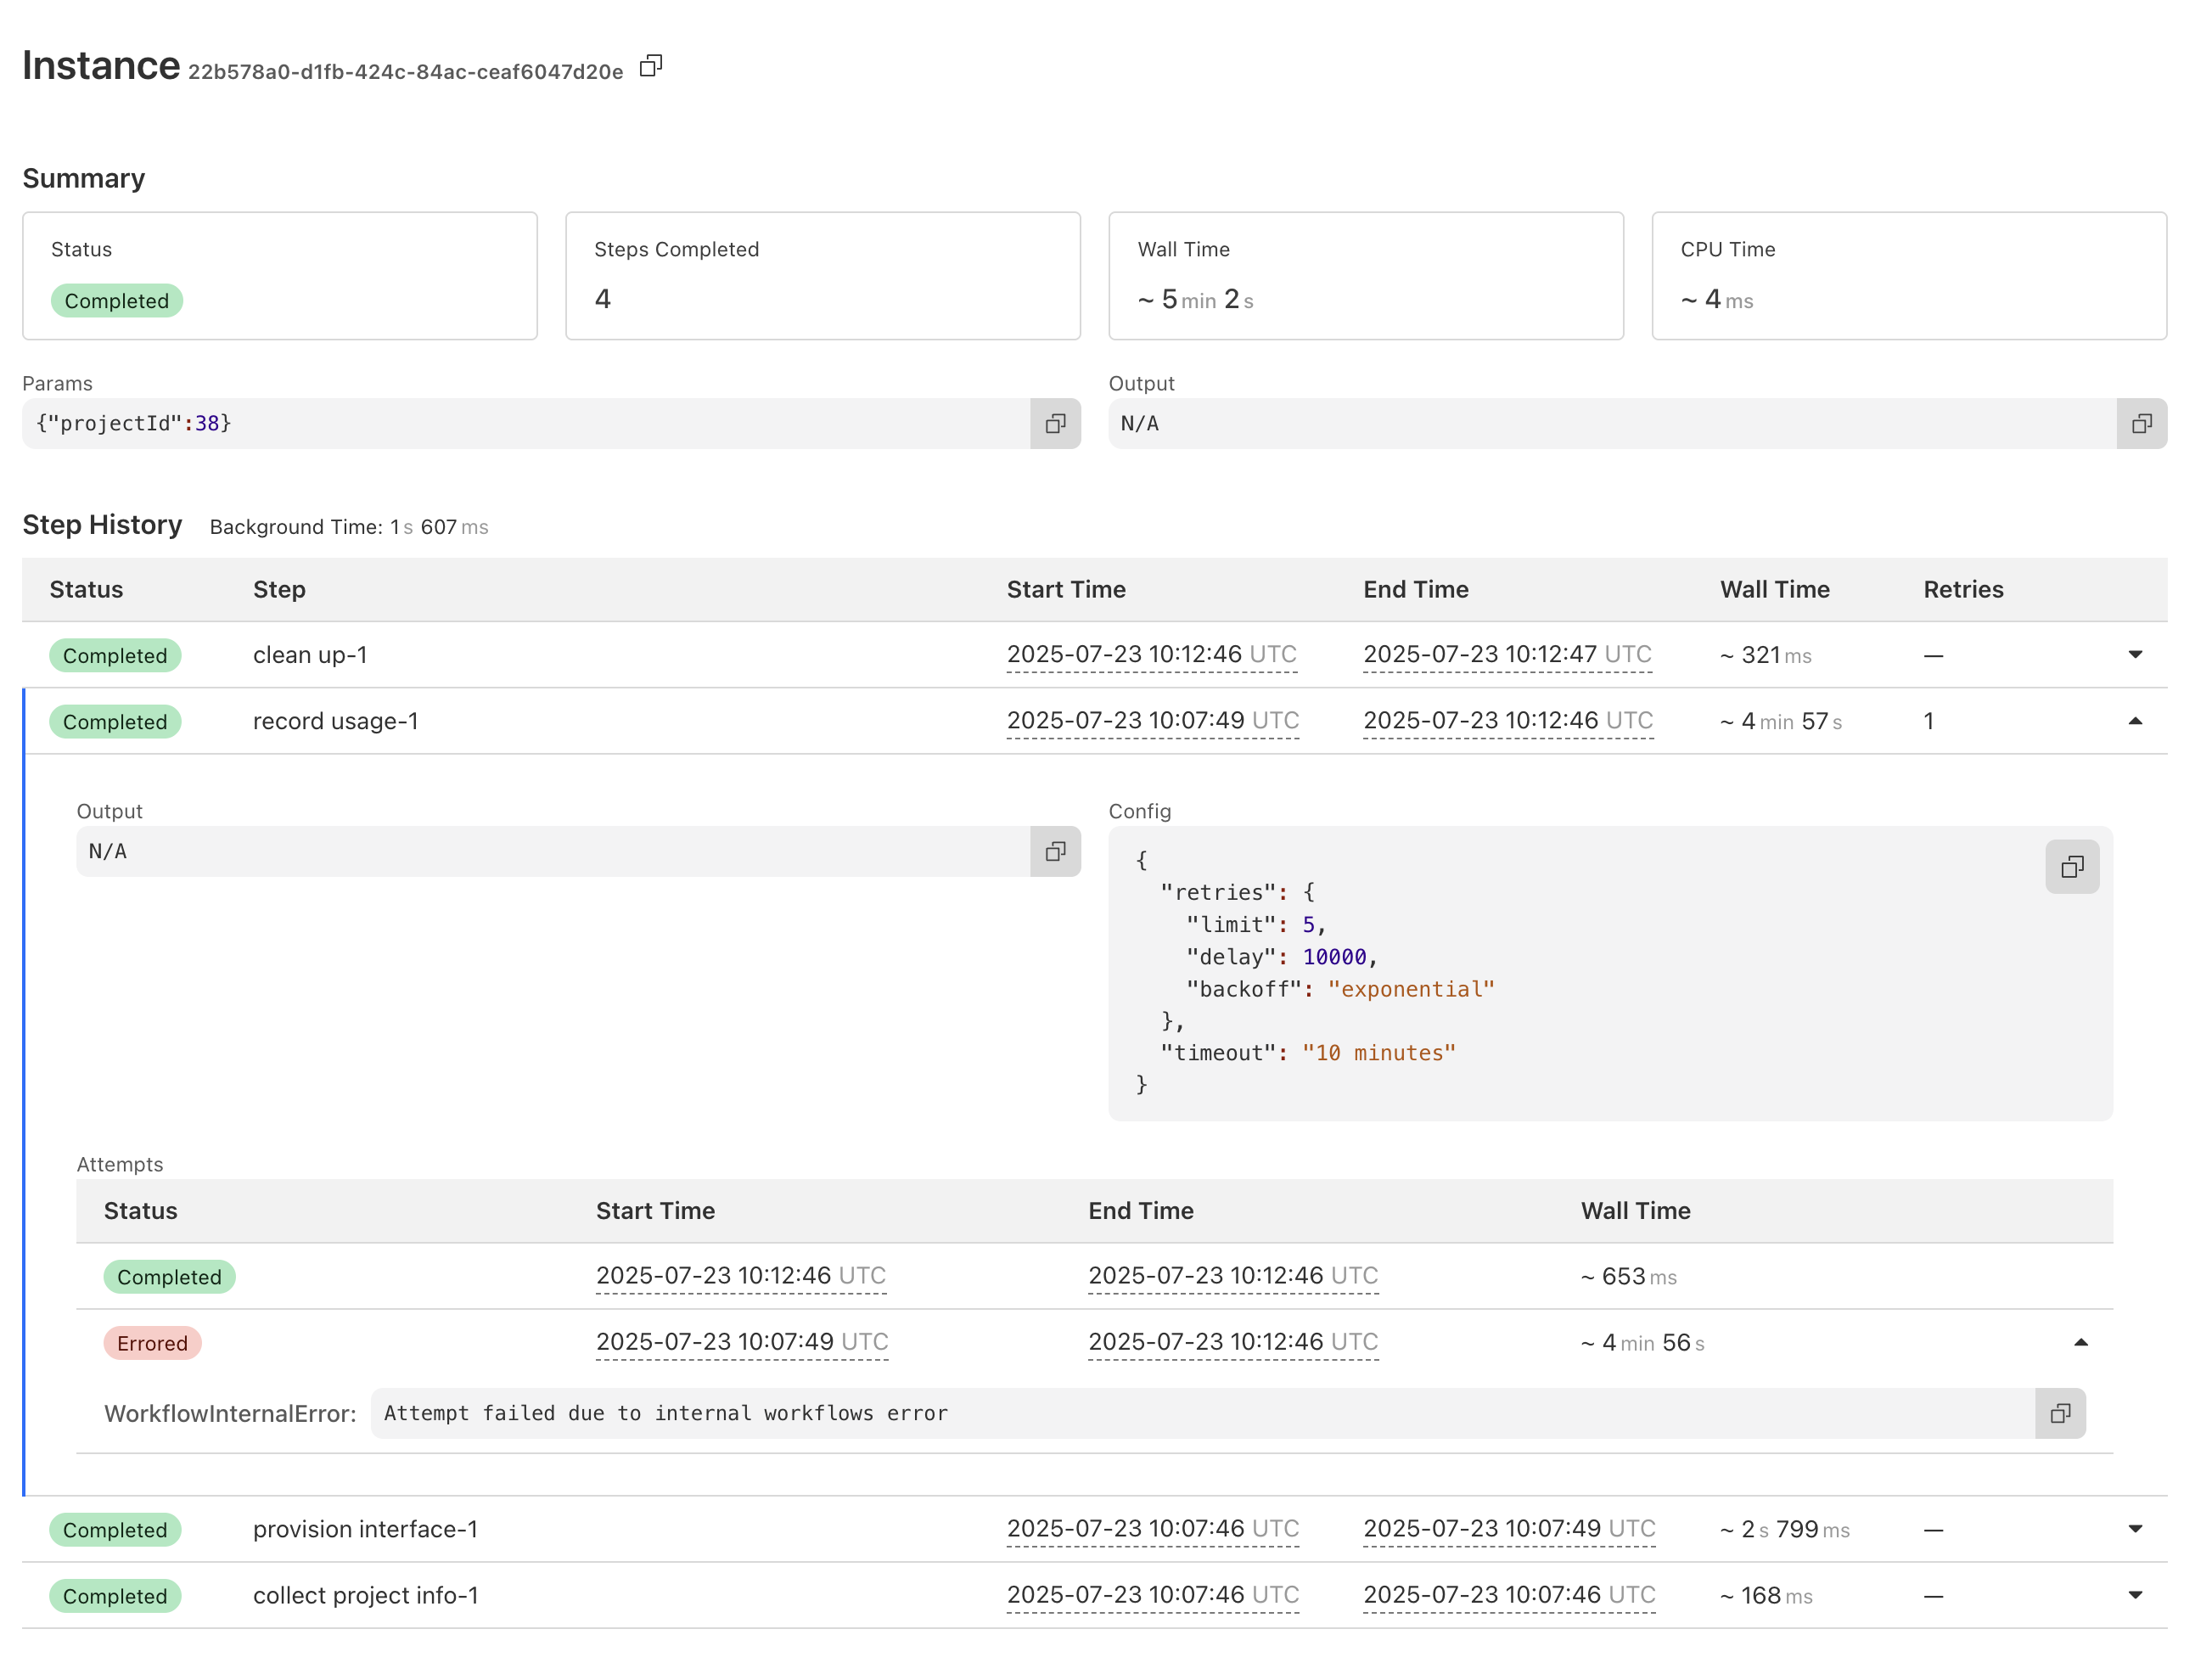This screenshot has width=2212, height=1674.
Task: Click the collect project info-1 end time
Action: 1508,1595
